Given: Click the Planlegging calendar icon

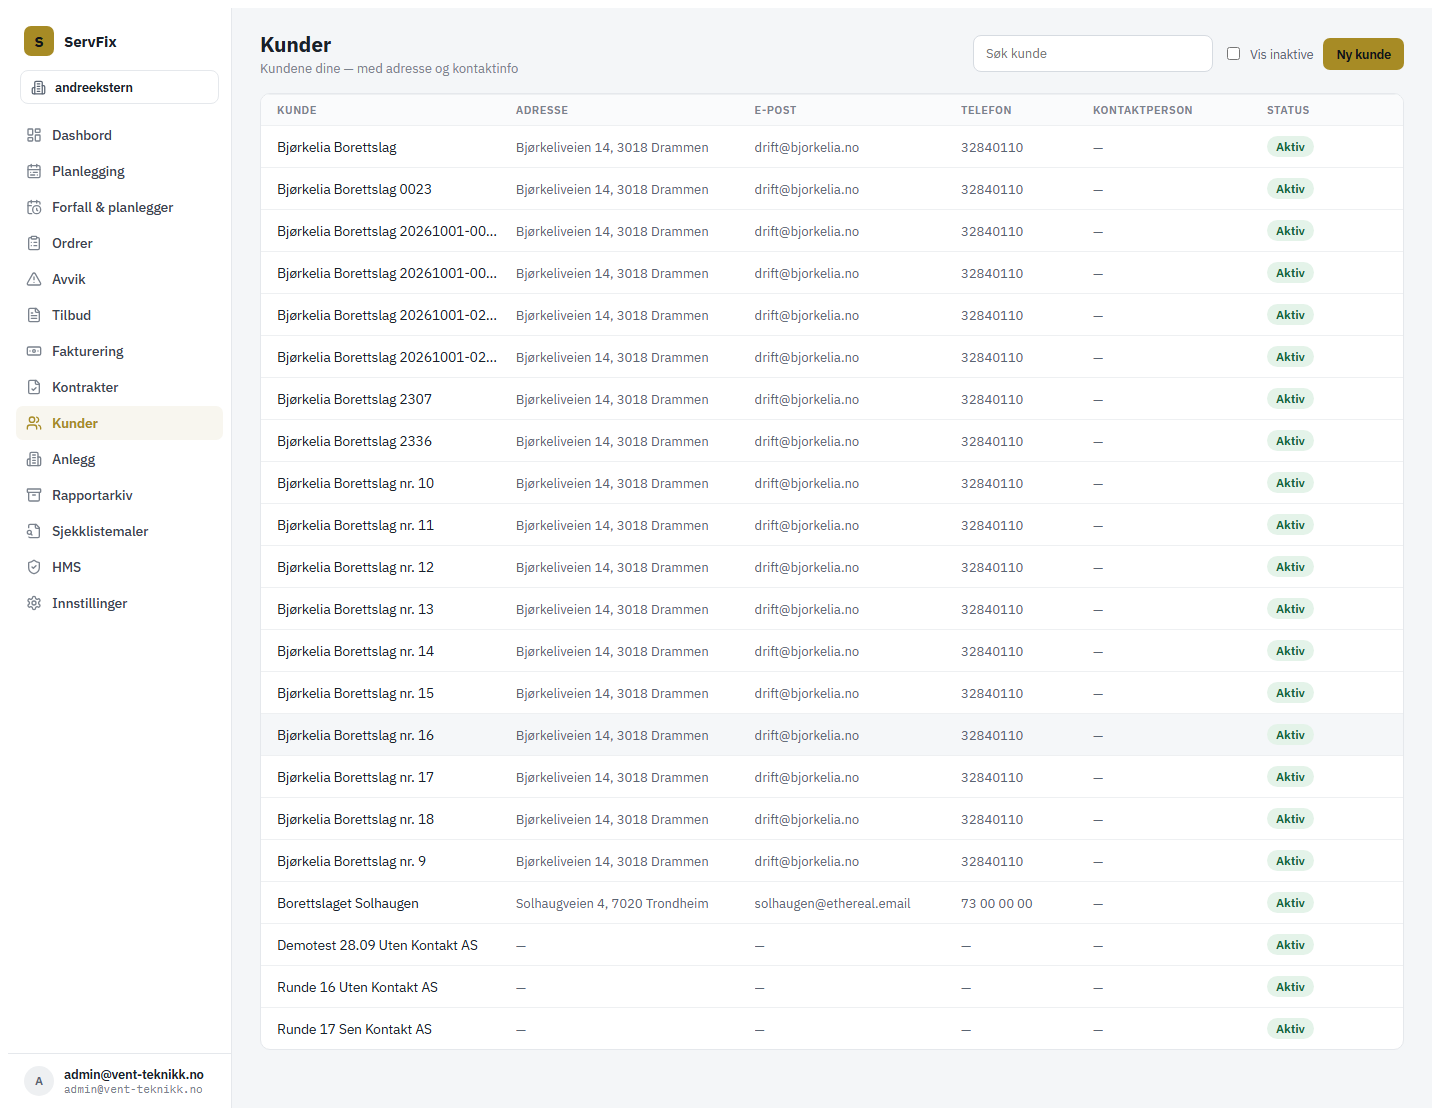Looking at the screenshot, I should 34,171.
